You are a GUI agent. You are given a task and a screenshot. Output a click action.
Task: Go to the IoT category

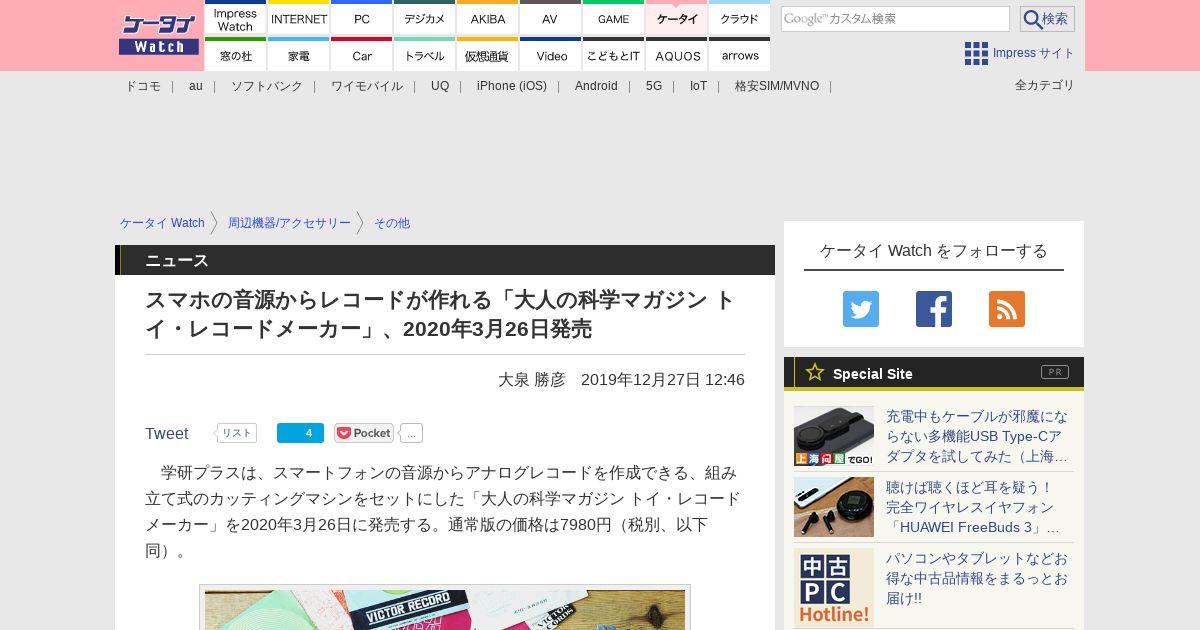698,86
